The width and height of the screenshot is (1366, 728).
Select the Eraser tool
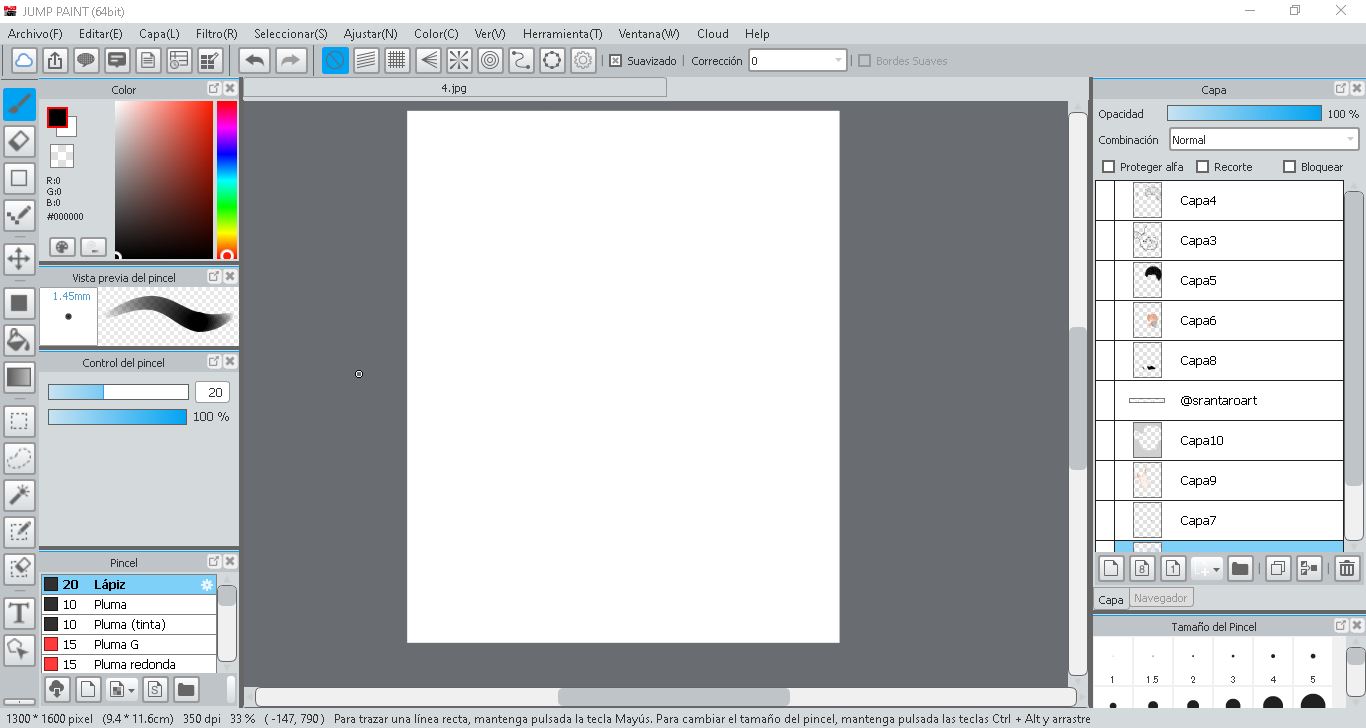tap(19, 141)
